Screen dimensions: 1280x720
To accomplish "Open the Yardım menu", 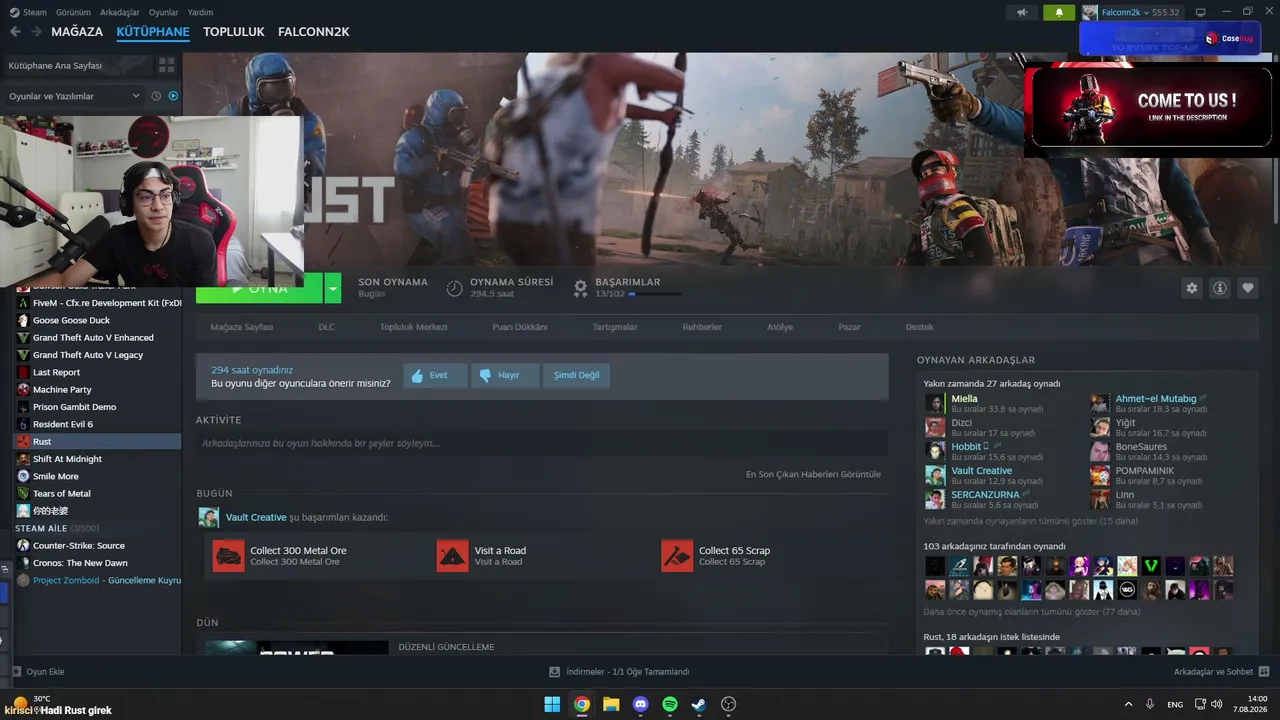I will pos(200,12).
